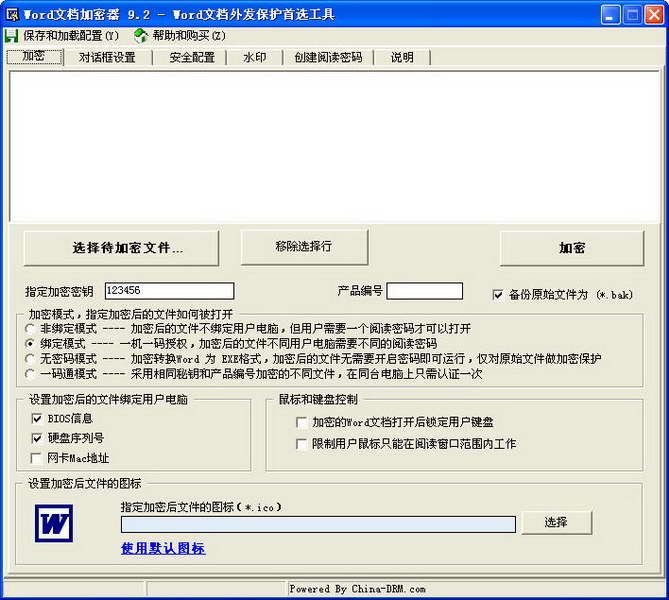The width and height of the screenshot is (669, 600).
Task: Click the help and purchase icon
Action: pyautogui.click(x=140, y=36)
